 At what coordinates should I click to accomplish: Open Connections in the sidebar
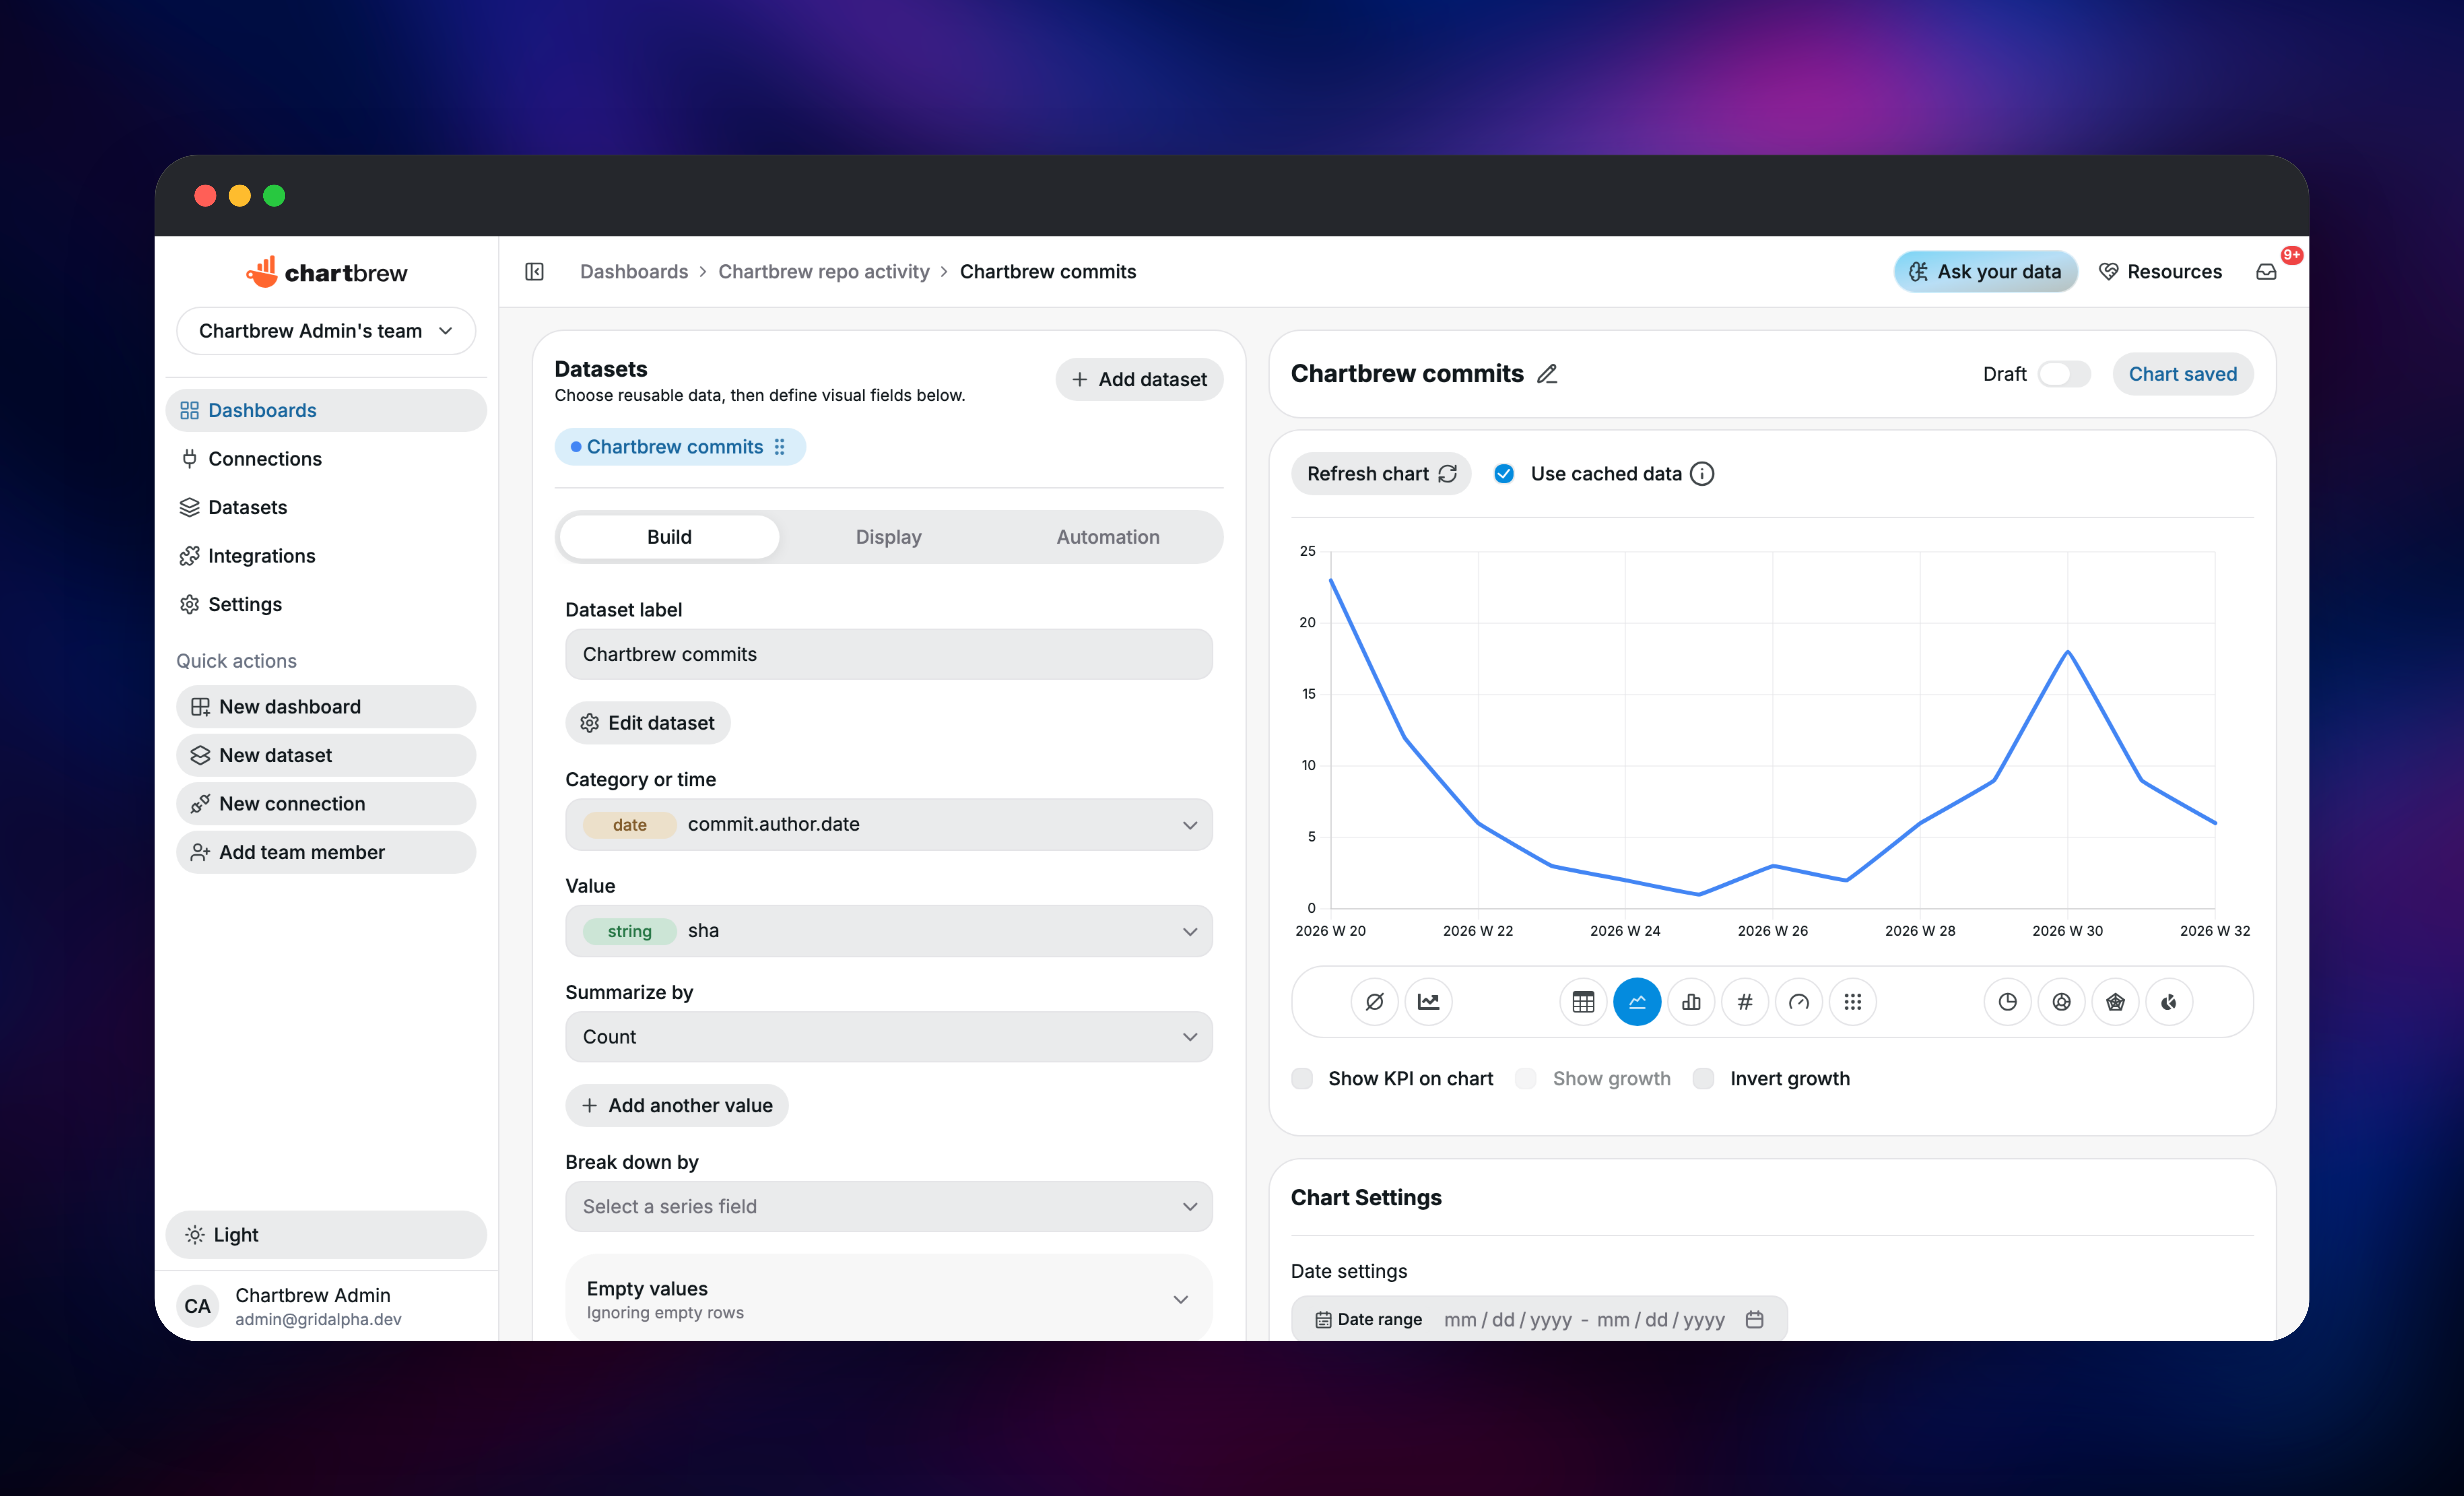[x=326, y=459]
